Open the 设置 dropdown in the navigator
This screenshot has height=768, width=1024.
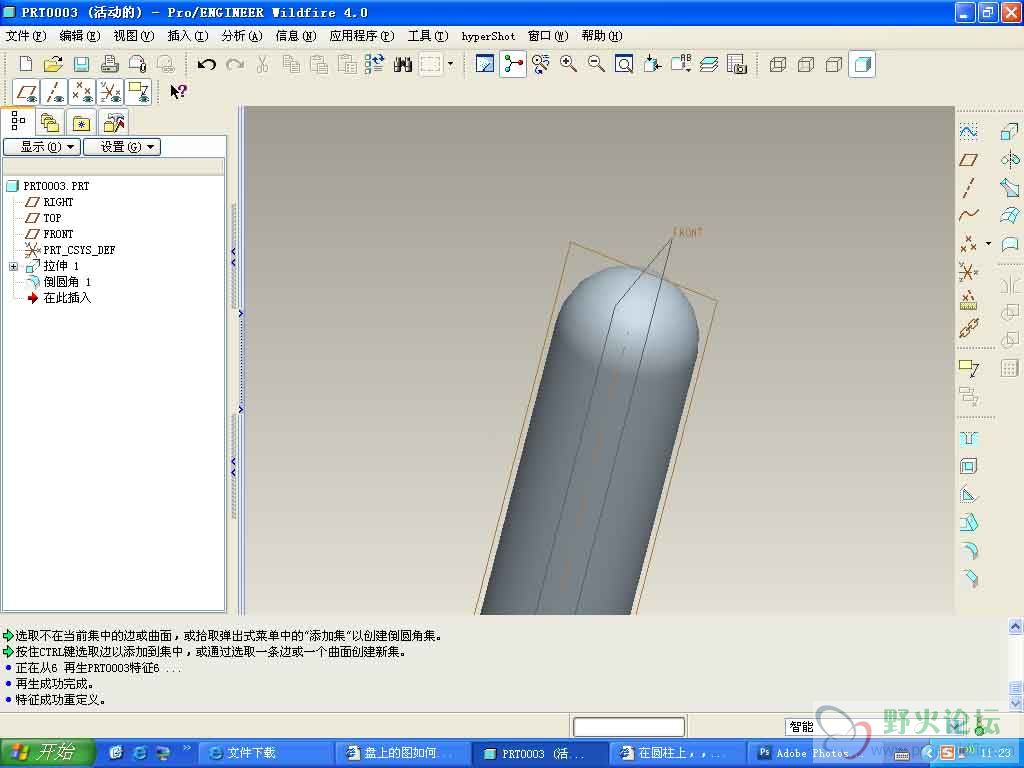122,147
